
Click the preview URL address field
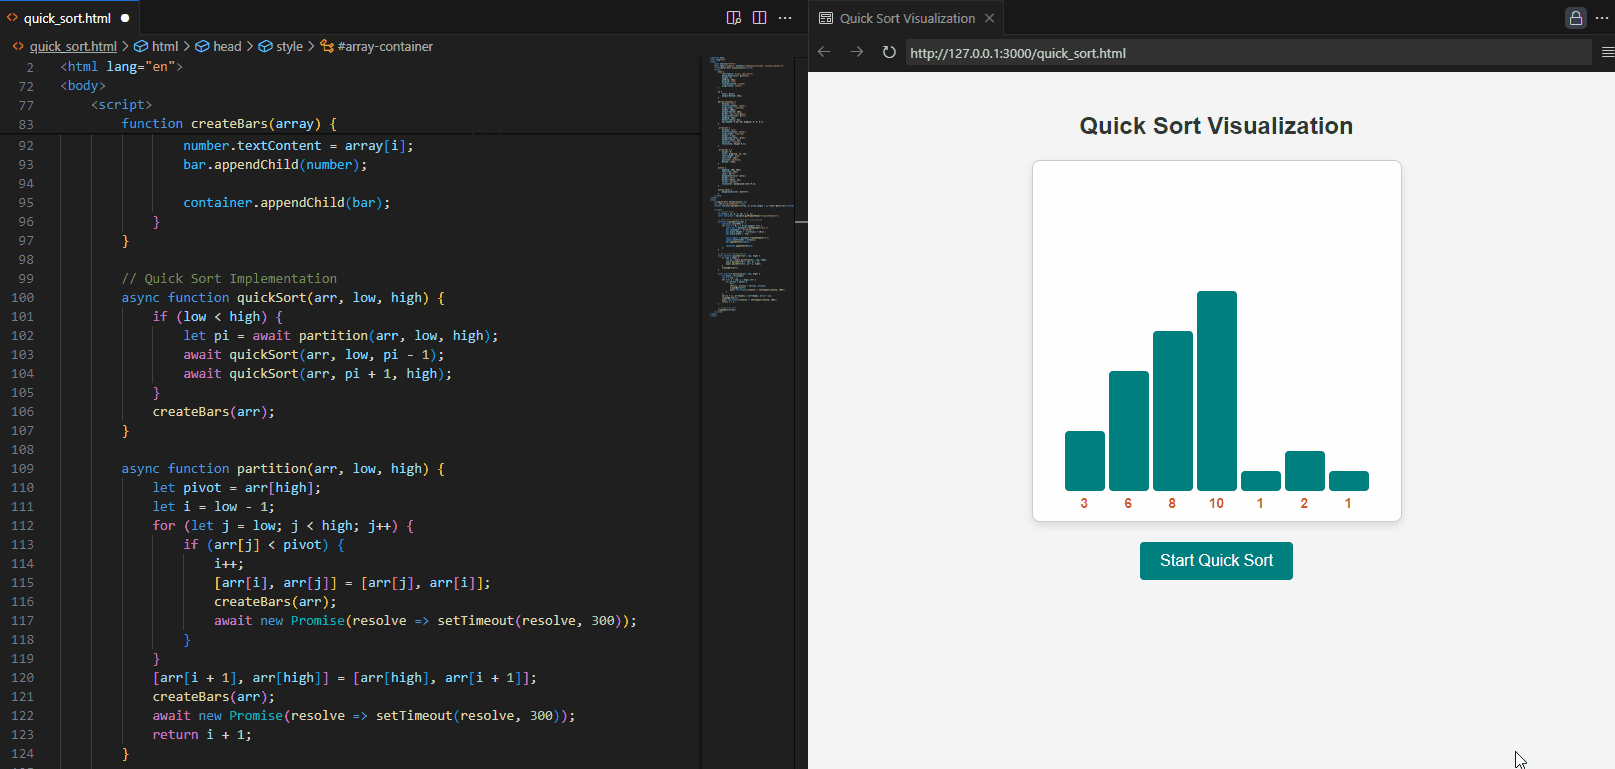(x=1245, y=53)
